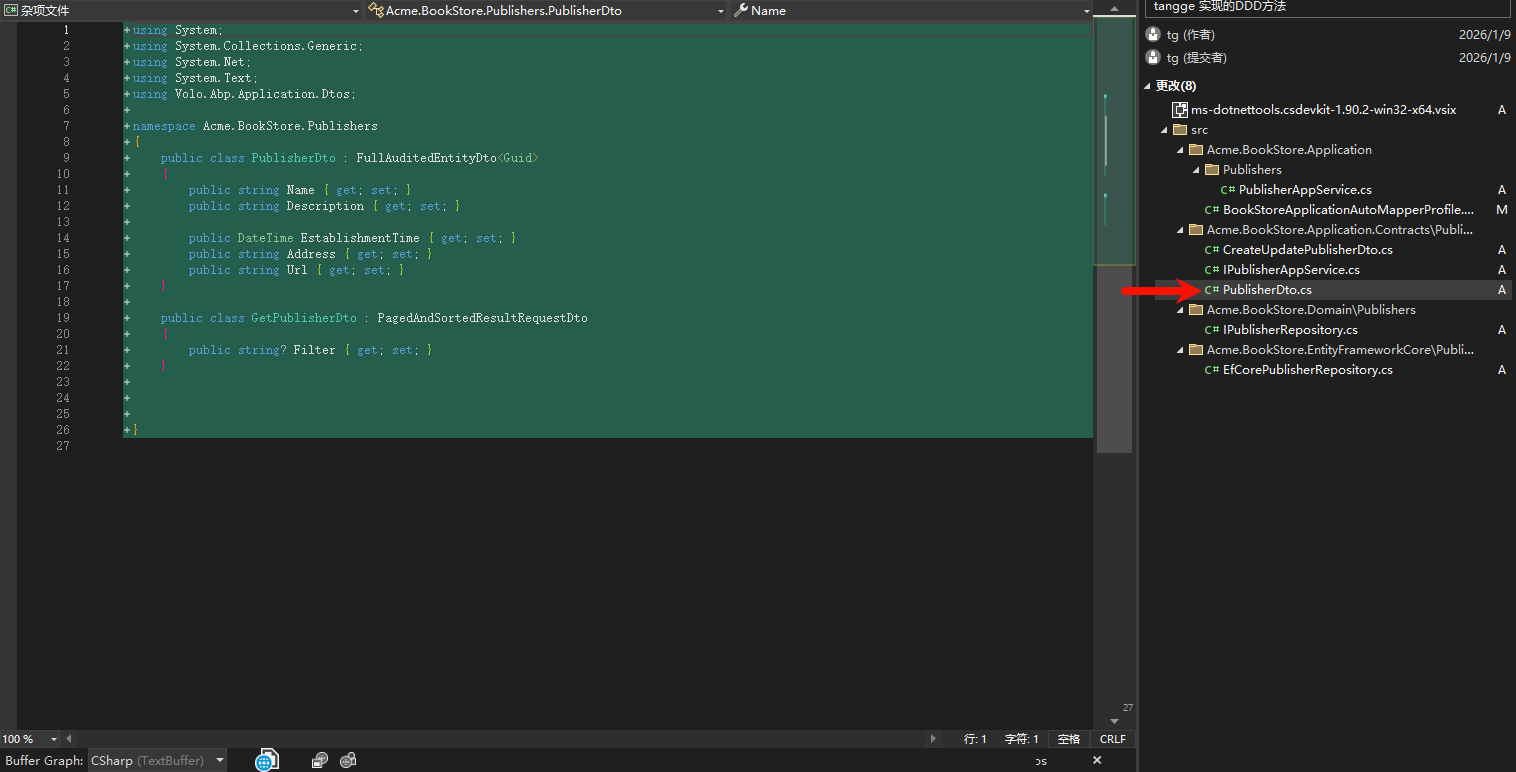Open BookStoreApplicationAutoMapperProfile file in changes list
Viewport: 1516px width, 772px height.
(1348, 210)
